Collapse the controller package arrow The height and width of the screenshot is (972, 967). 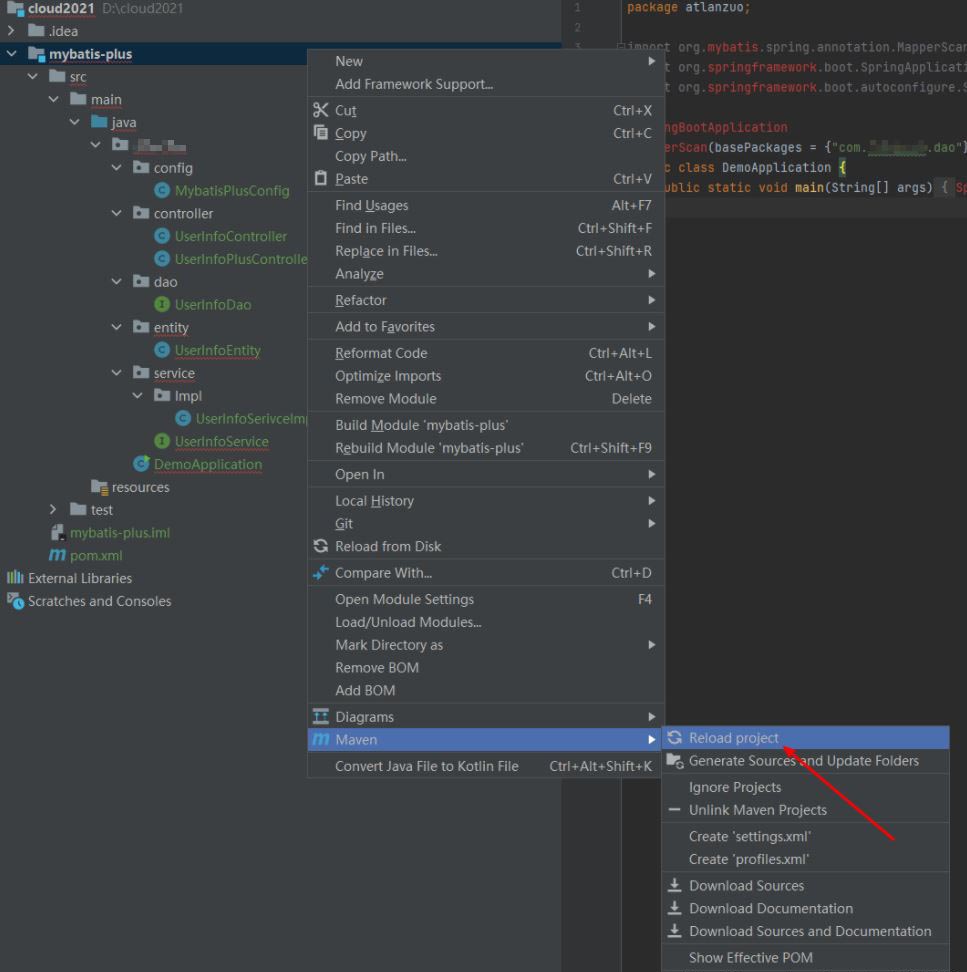[117, 213]
